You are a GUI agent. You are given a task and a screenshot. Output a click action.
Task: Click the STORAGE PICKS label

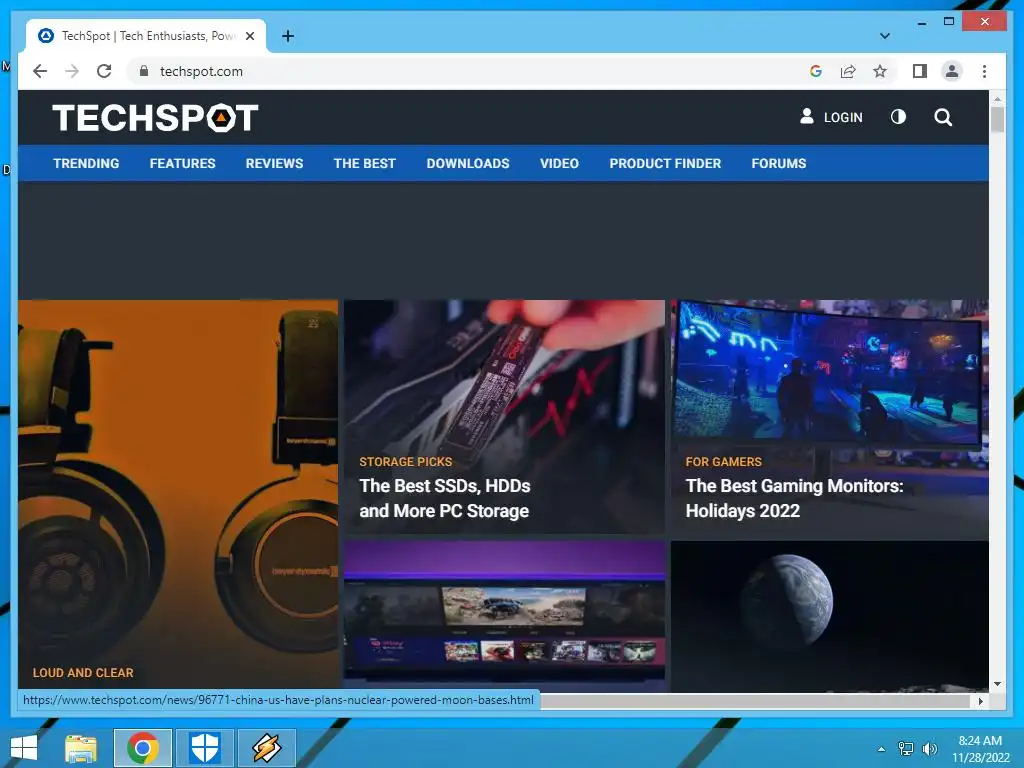pyautogui.click(x=406, y=462)
